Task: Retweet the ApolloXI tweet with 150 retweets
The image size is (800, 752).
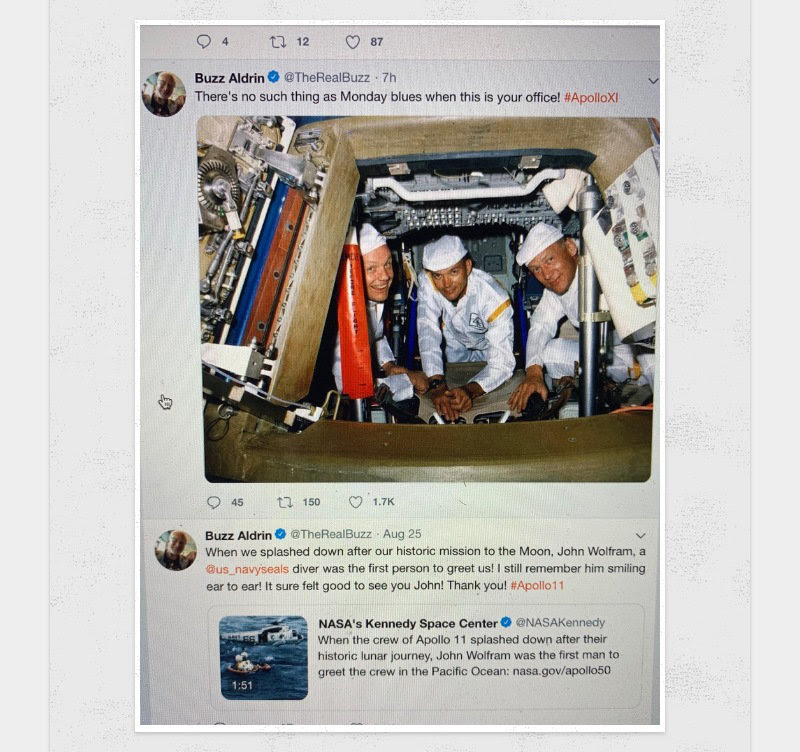Action: tap(284, 502)
